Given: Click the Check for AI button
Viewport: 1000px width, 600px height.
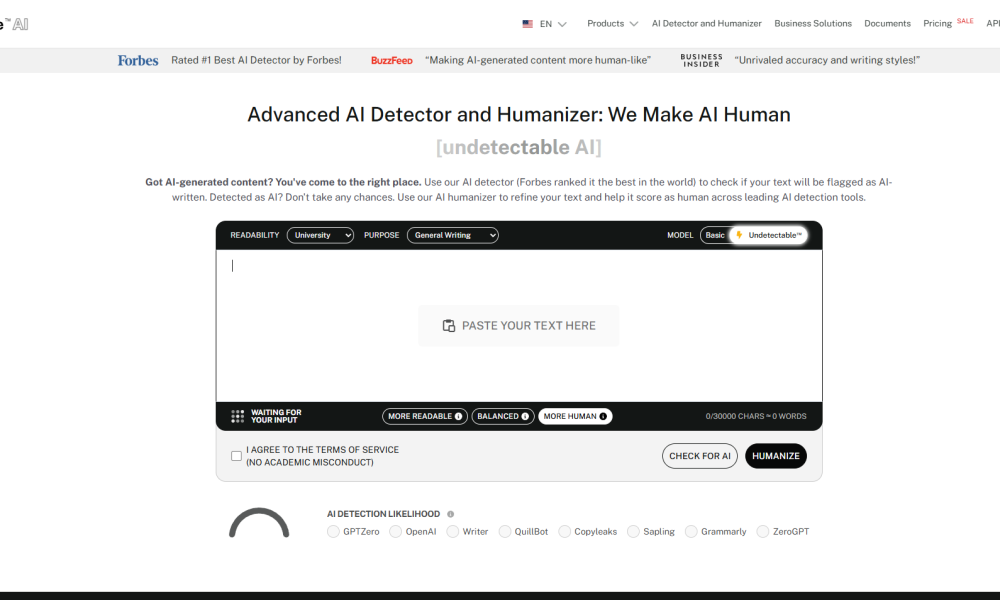Looking at the screenshot, I should pyautogui.click(x=700, y=456).
